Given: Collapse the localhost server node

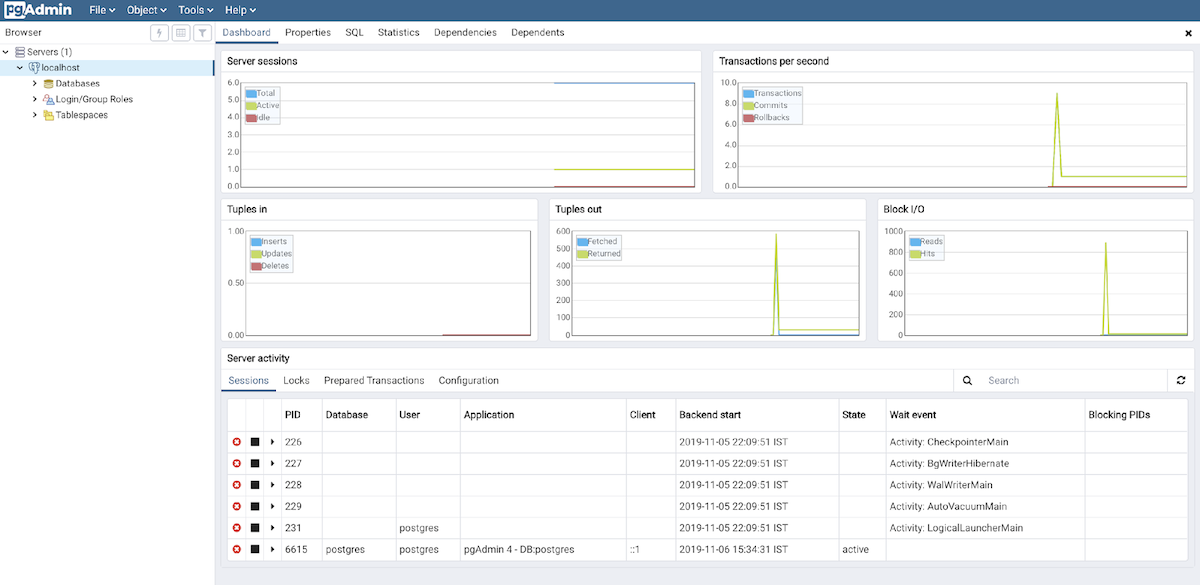Looking at the screenshot, I should pos(20,68).
